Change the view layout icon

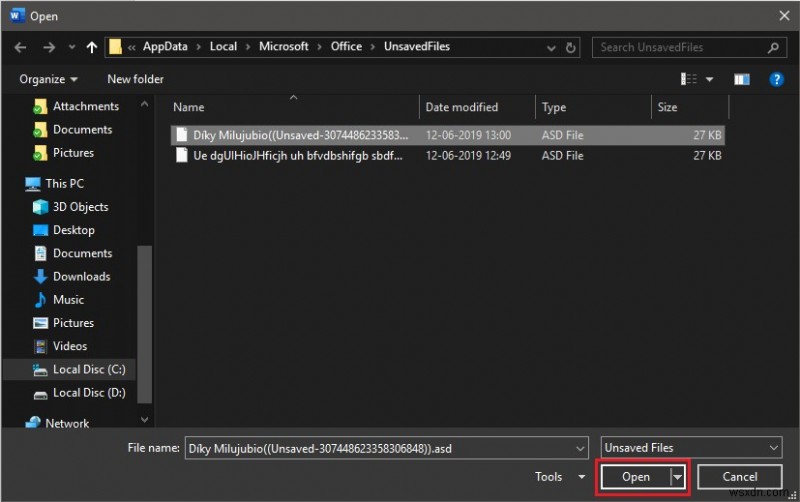tap(689, 79)
